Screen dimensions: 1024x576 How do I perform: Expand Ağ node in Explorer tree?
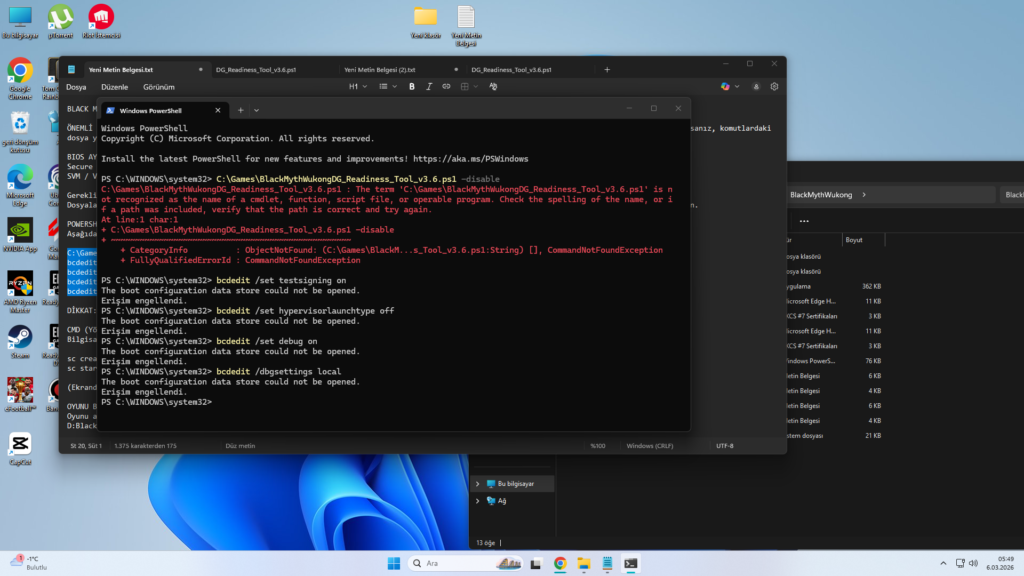tap(477, 501)
